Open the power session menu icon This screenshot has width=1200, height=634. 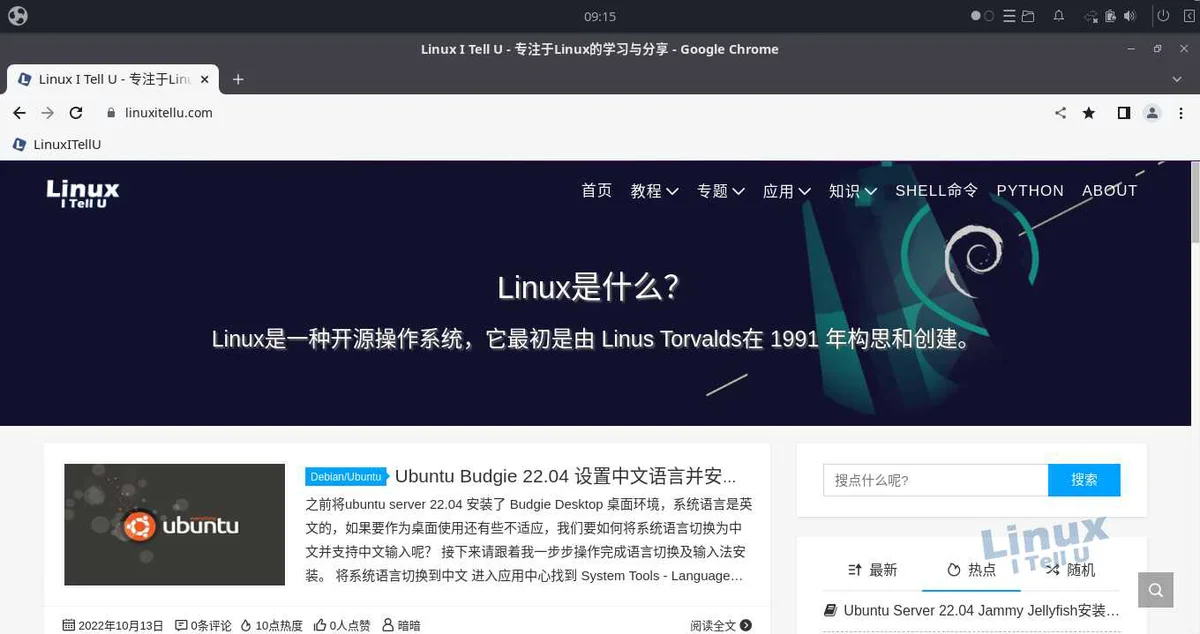1163,16
